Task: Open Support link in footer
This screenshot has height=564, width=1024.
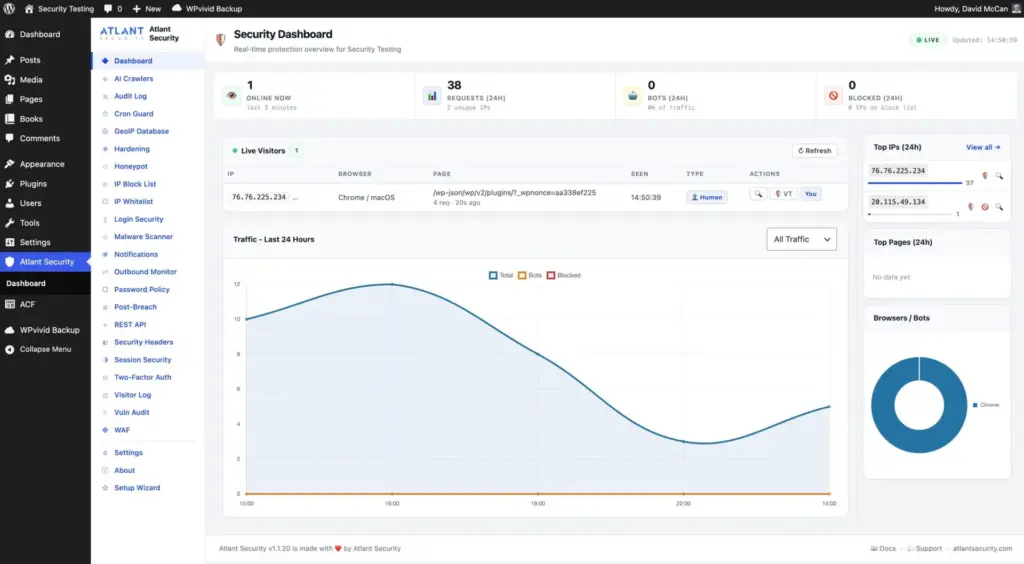Action: [925, 548]
